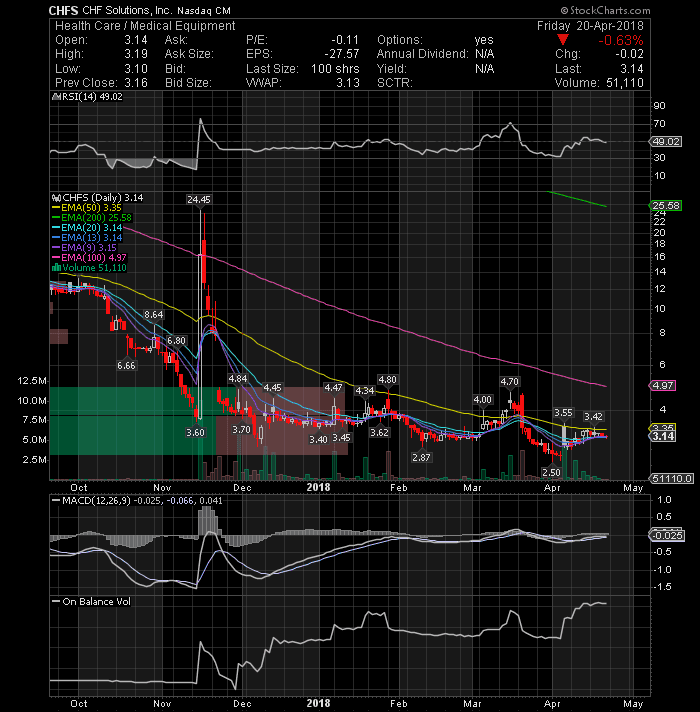Click the EPS -27.57 value

(341, 54)
